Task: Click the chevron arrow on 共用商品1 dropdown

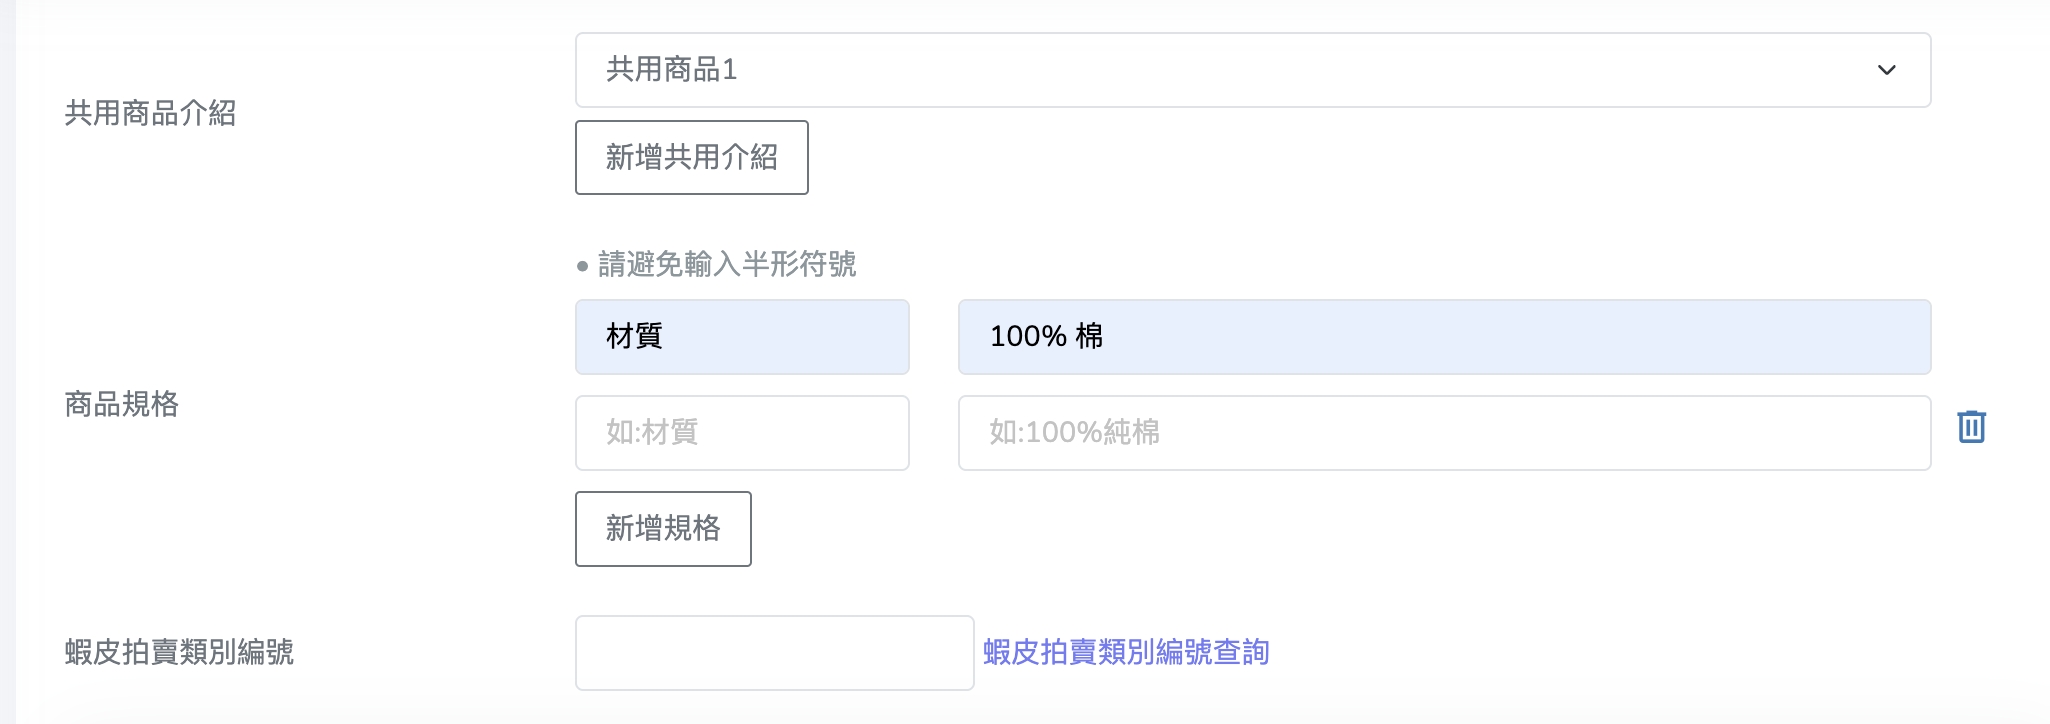Action: click(1886, 70)
